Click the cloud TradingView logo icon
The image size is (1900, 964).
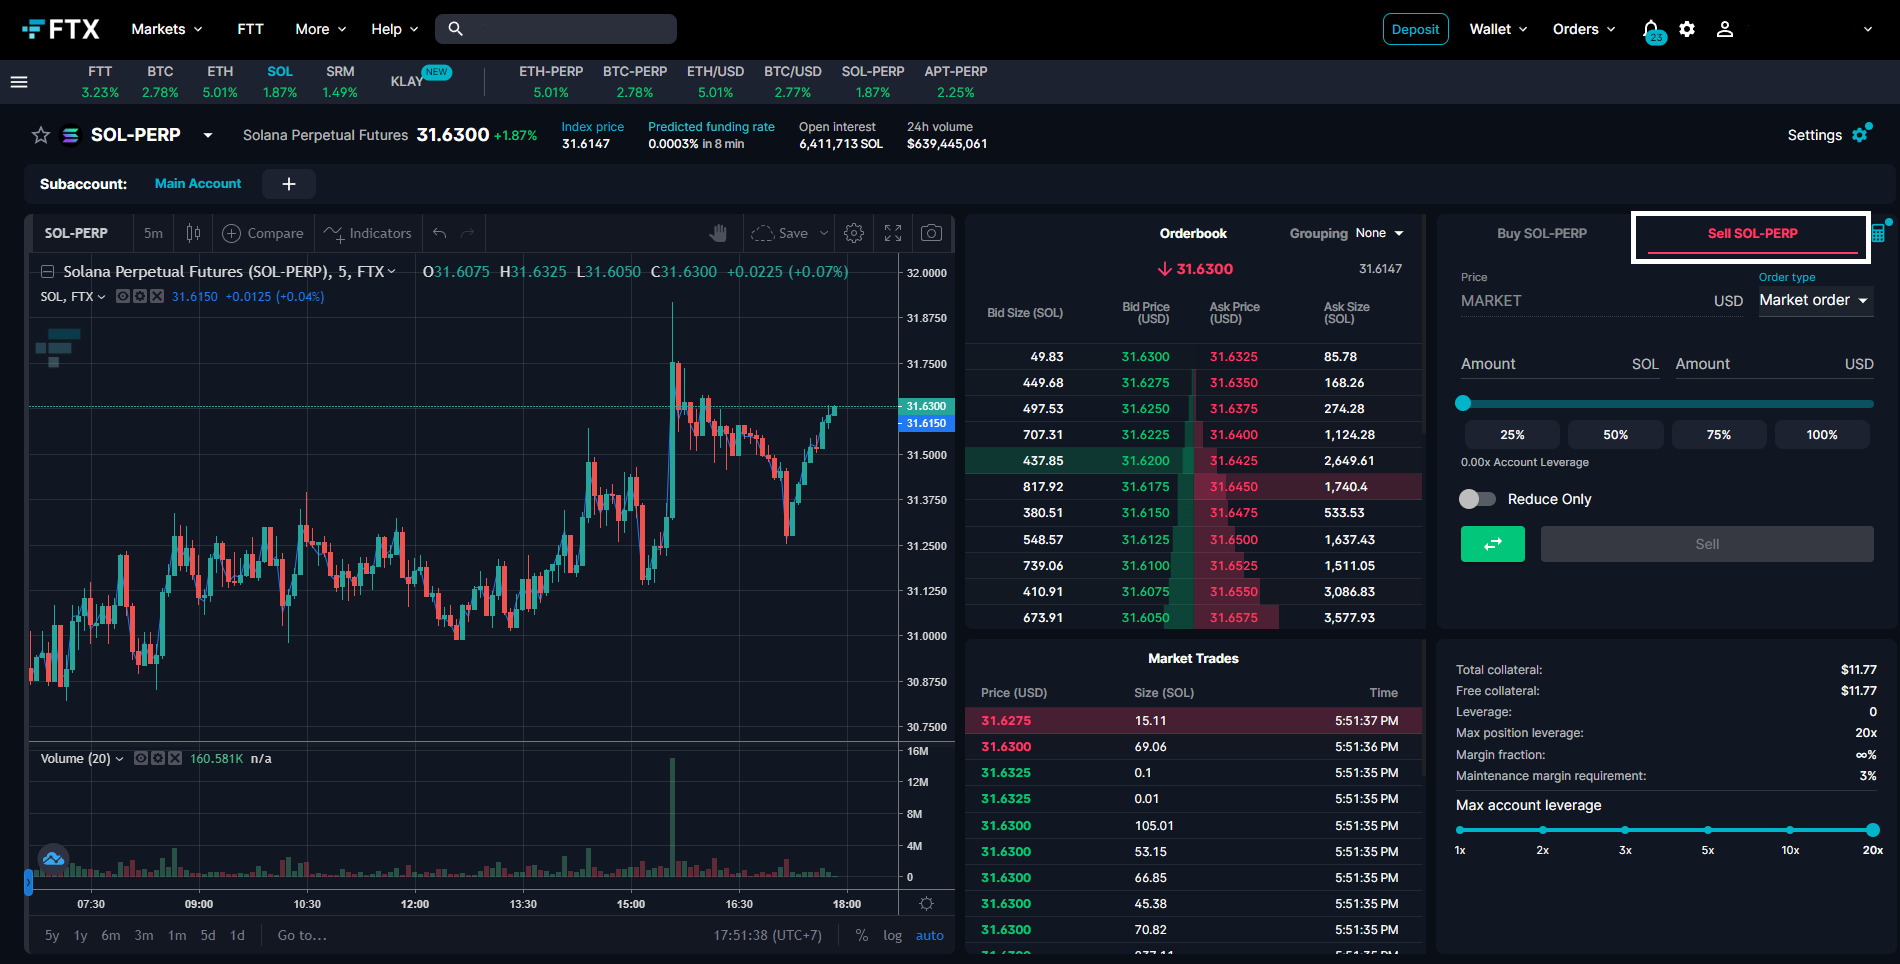[x=53, y=859]
